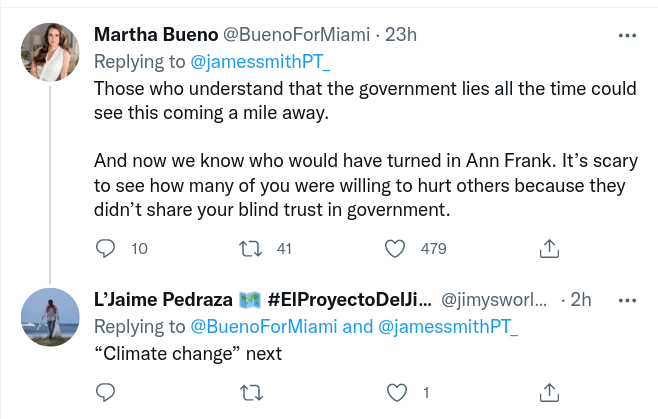Like Martha Bueno's tweet
Screen dimensions: 658x419
coord(396,248)
